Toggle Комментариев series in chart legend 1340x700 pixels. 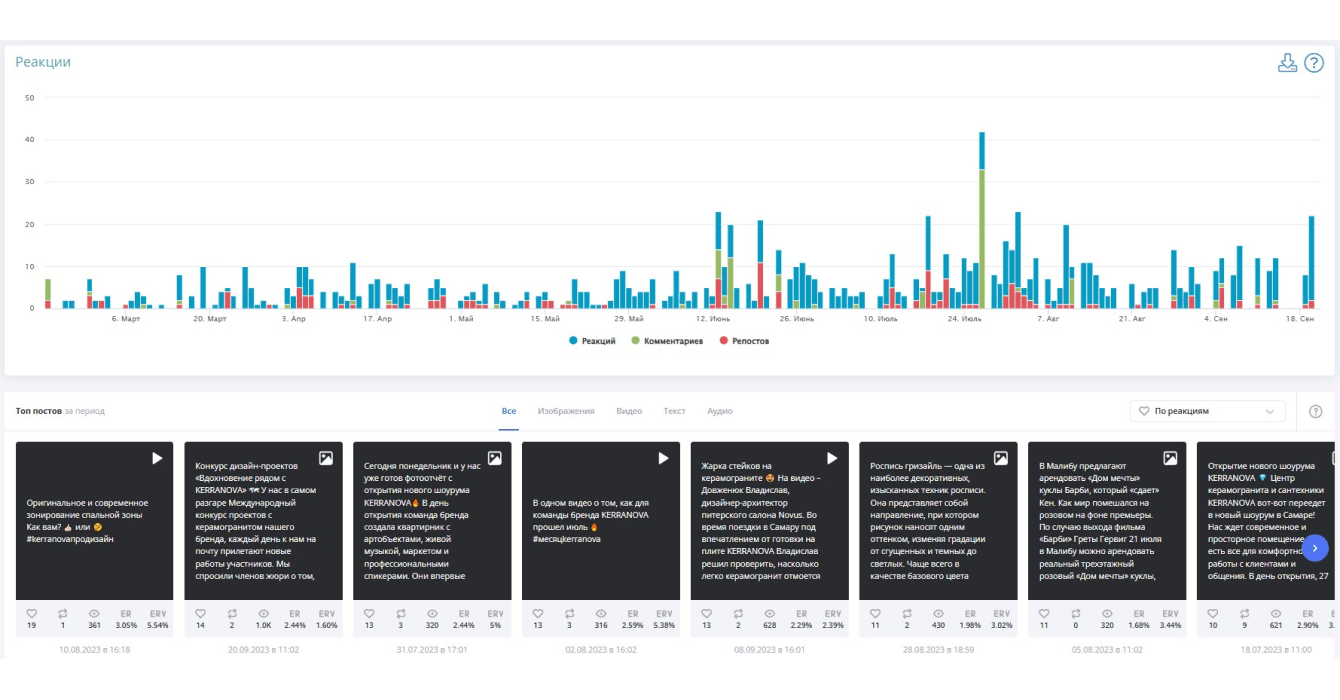pyautogui.click(x=667, y=341)
